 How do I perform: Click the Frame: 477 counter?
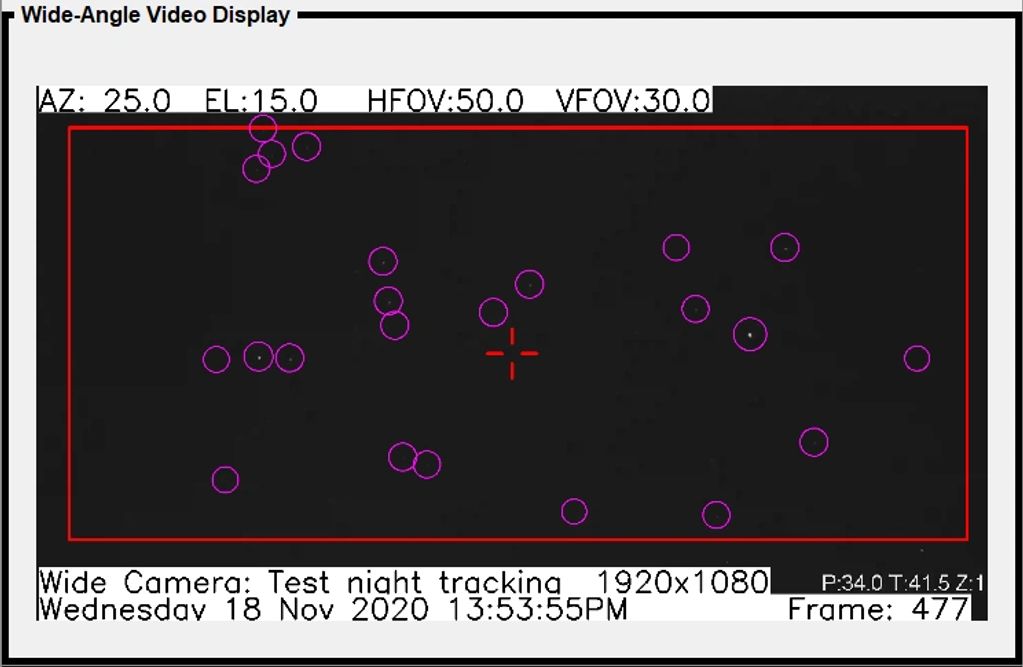(878, 608)
